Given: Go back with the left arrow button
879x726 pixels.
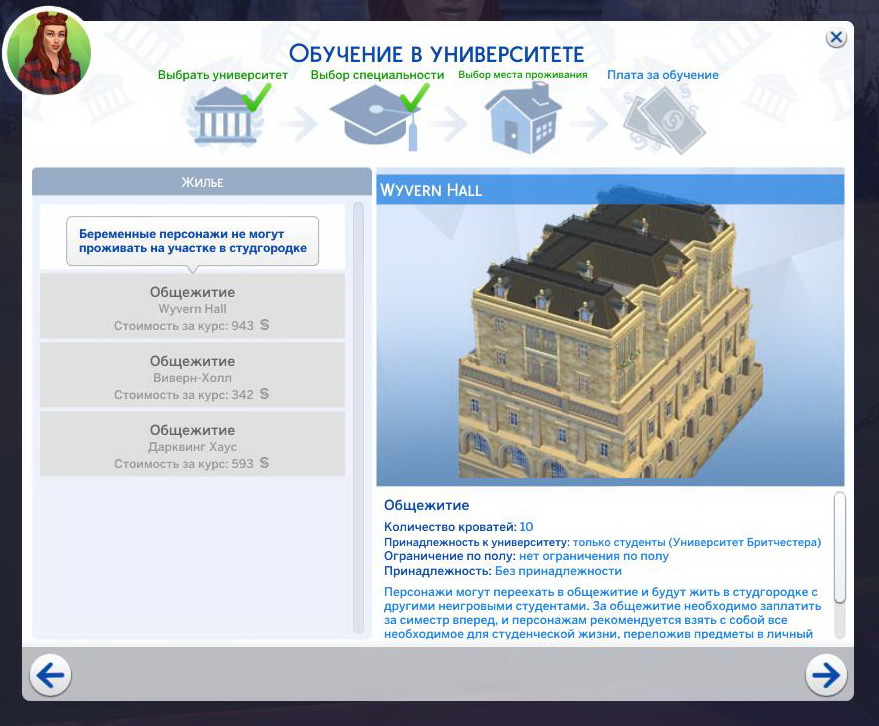Looking at the screenshot, I should click(x=50, y=675).
